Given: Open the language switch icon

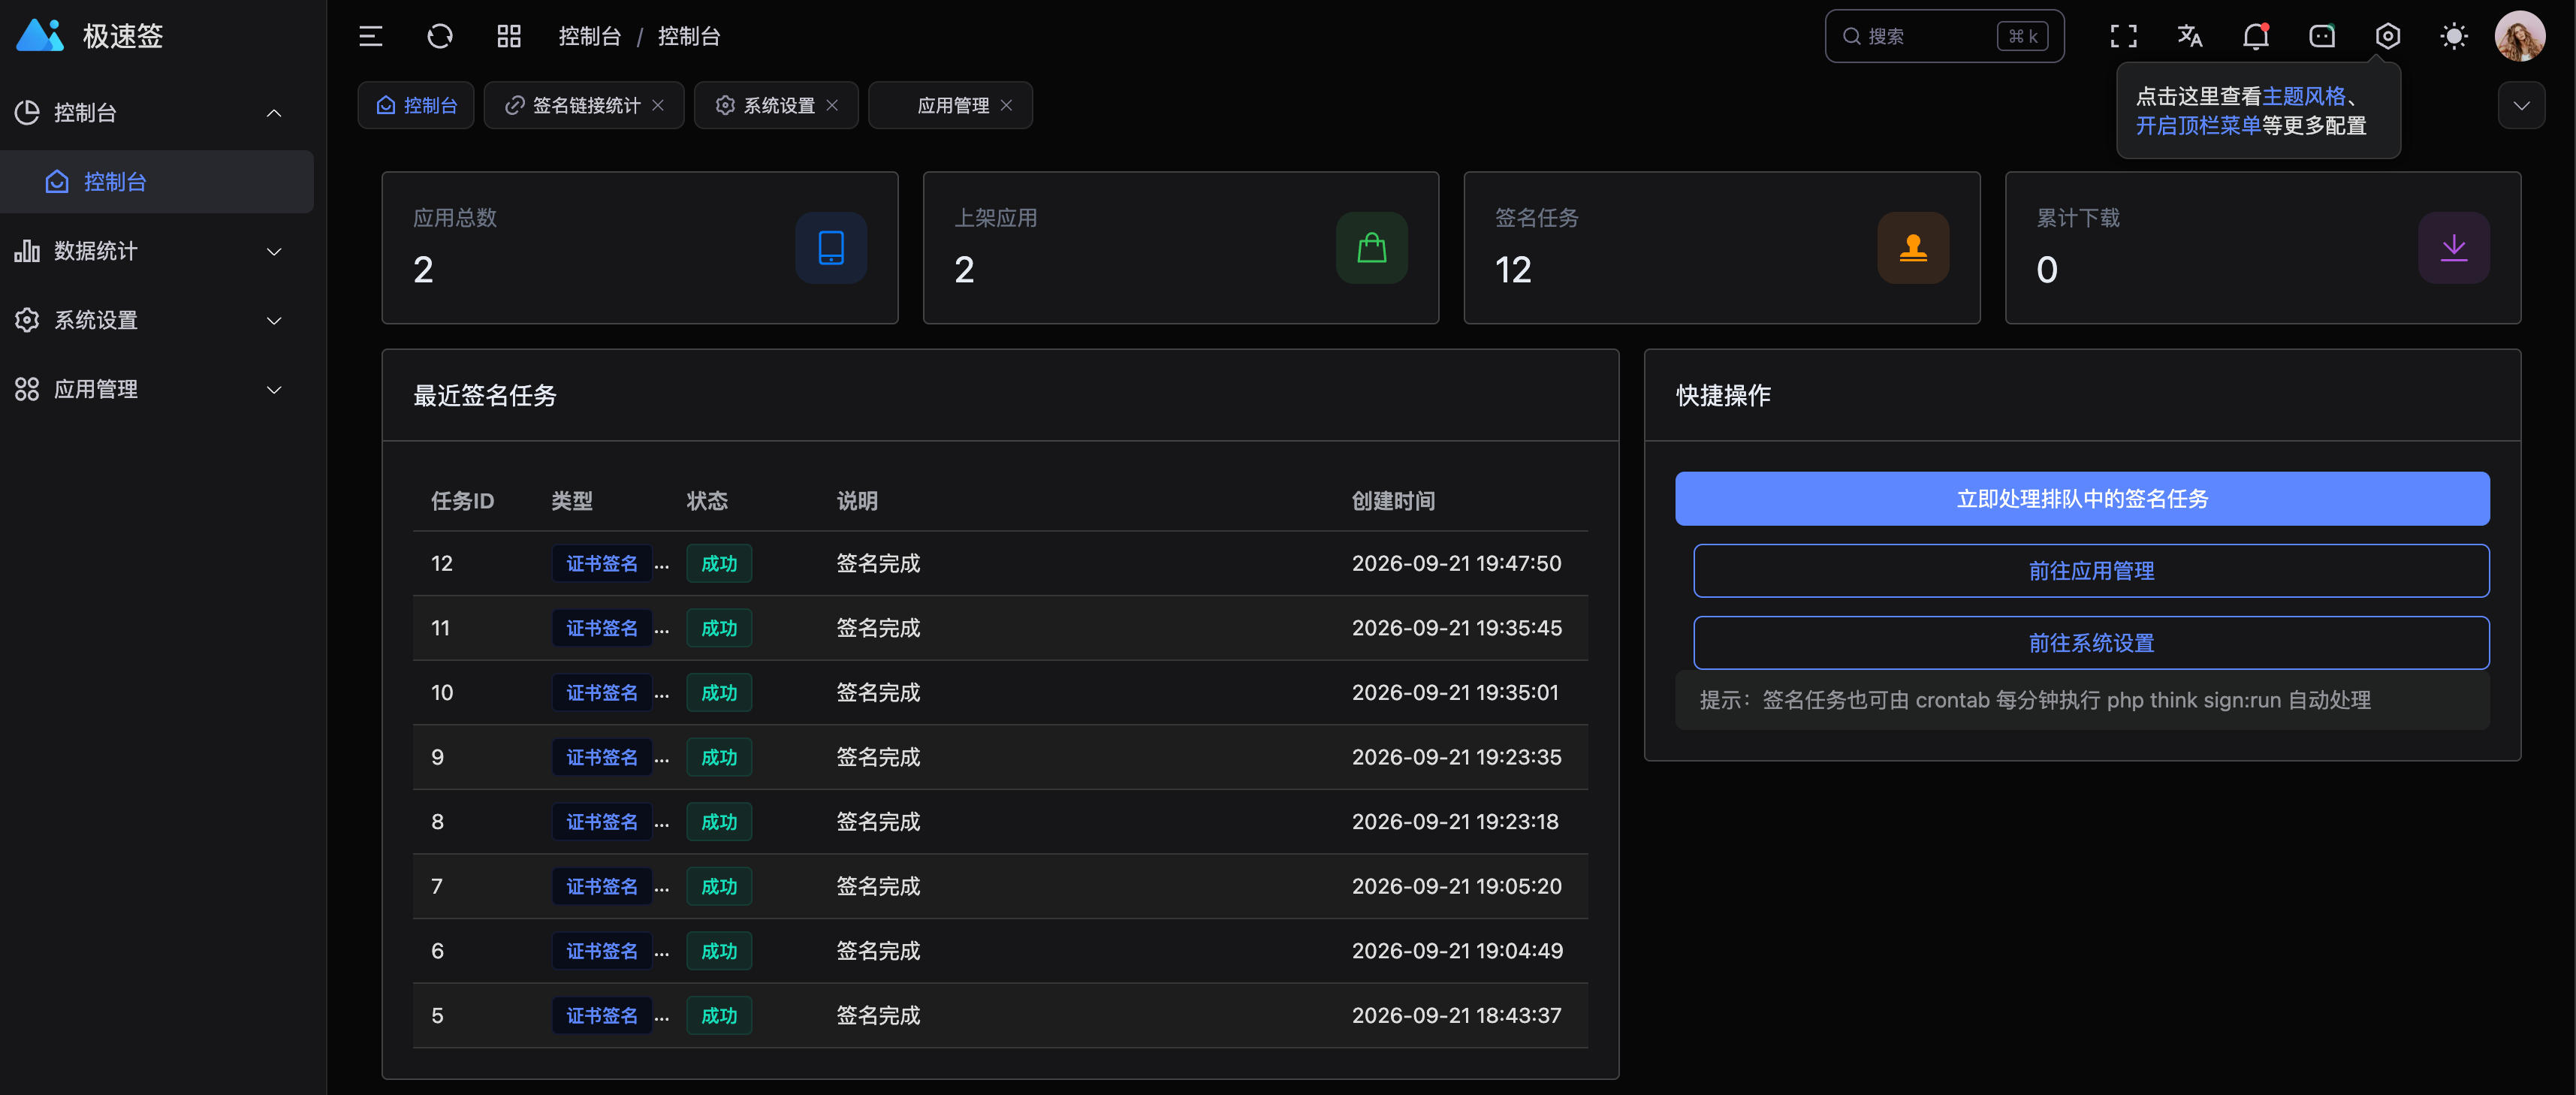Looking at the screenshot, I should click(2189, 37).
